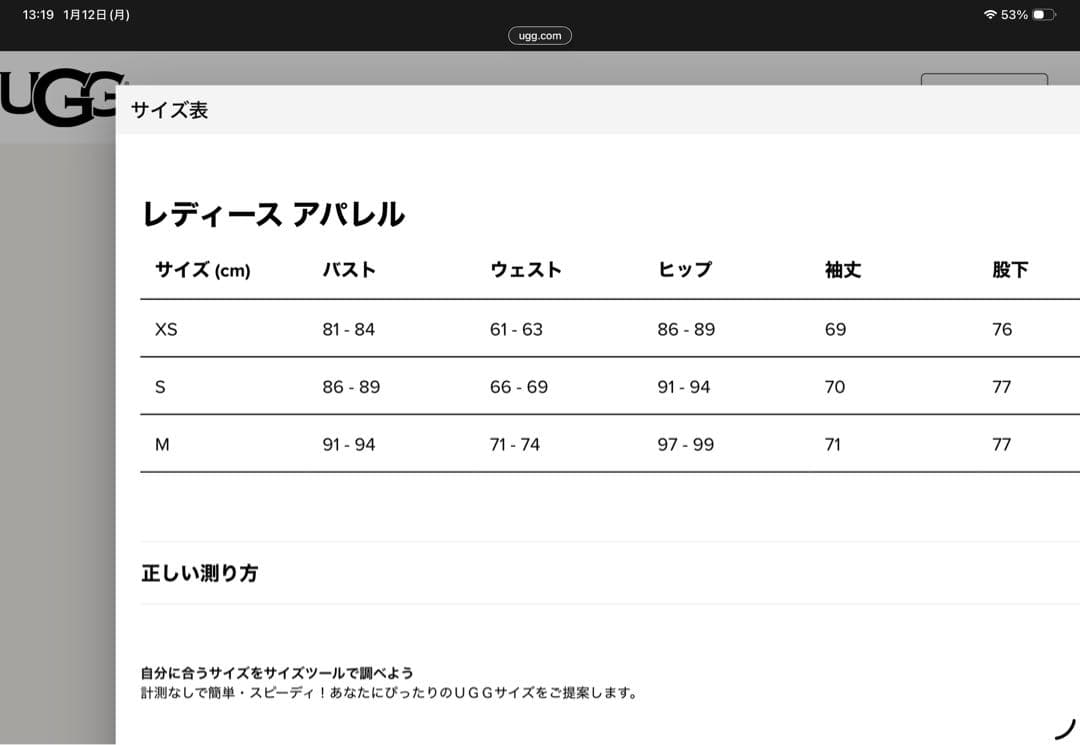Expand the 正しい測り方 accordion section
This screenshot has width=1080, height=745.
(x=200, y=573)
